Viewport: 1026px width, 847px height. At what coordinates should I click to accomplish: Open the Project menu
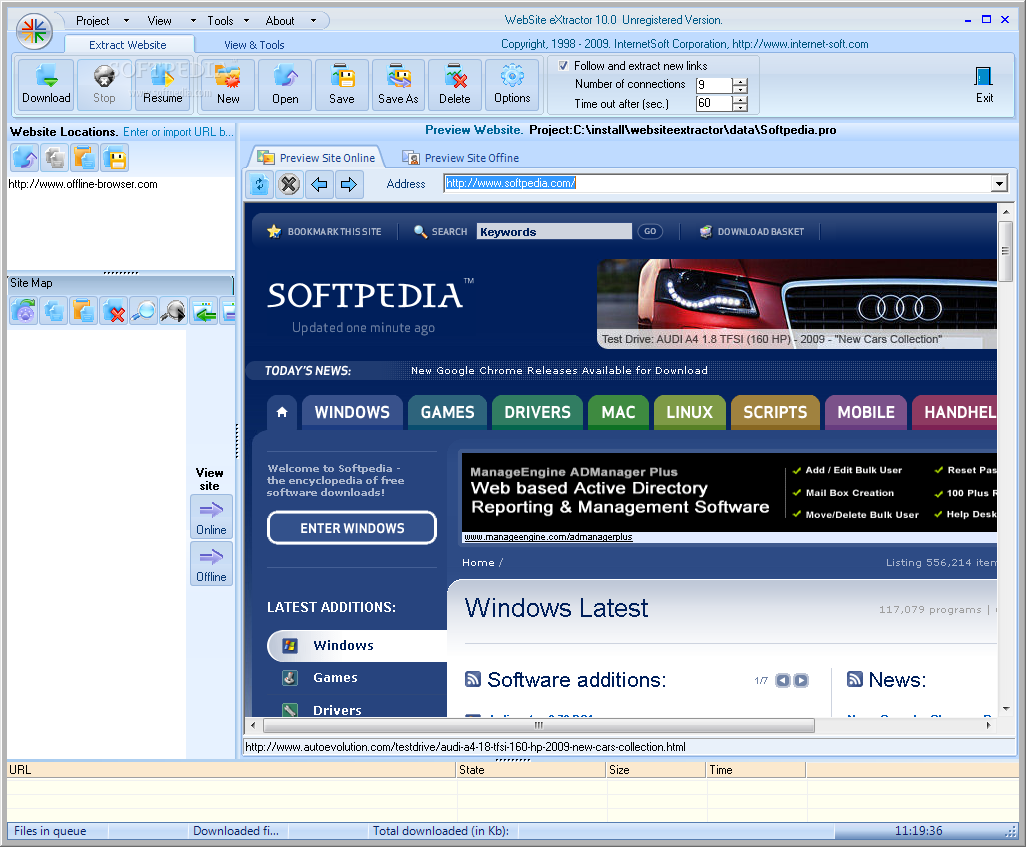tap(92, 21)
